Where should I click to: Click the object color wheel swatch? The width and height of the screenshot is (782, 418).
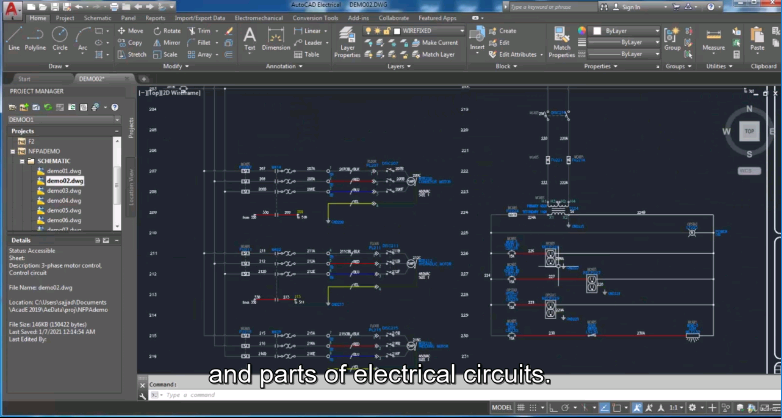click(582, 30)
